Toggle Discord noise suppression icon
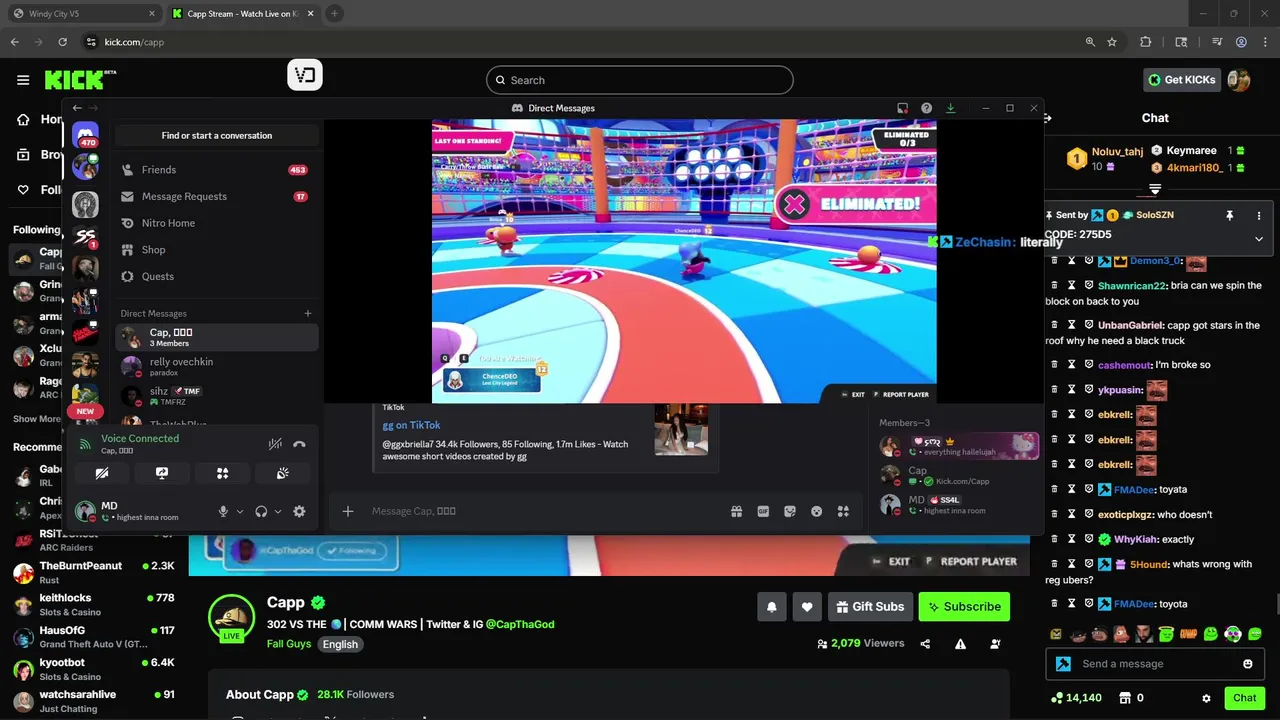Viewport: 1280px width, 720px height. click(x=275, y=444)
